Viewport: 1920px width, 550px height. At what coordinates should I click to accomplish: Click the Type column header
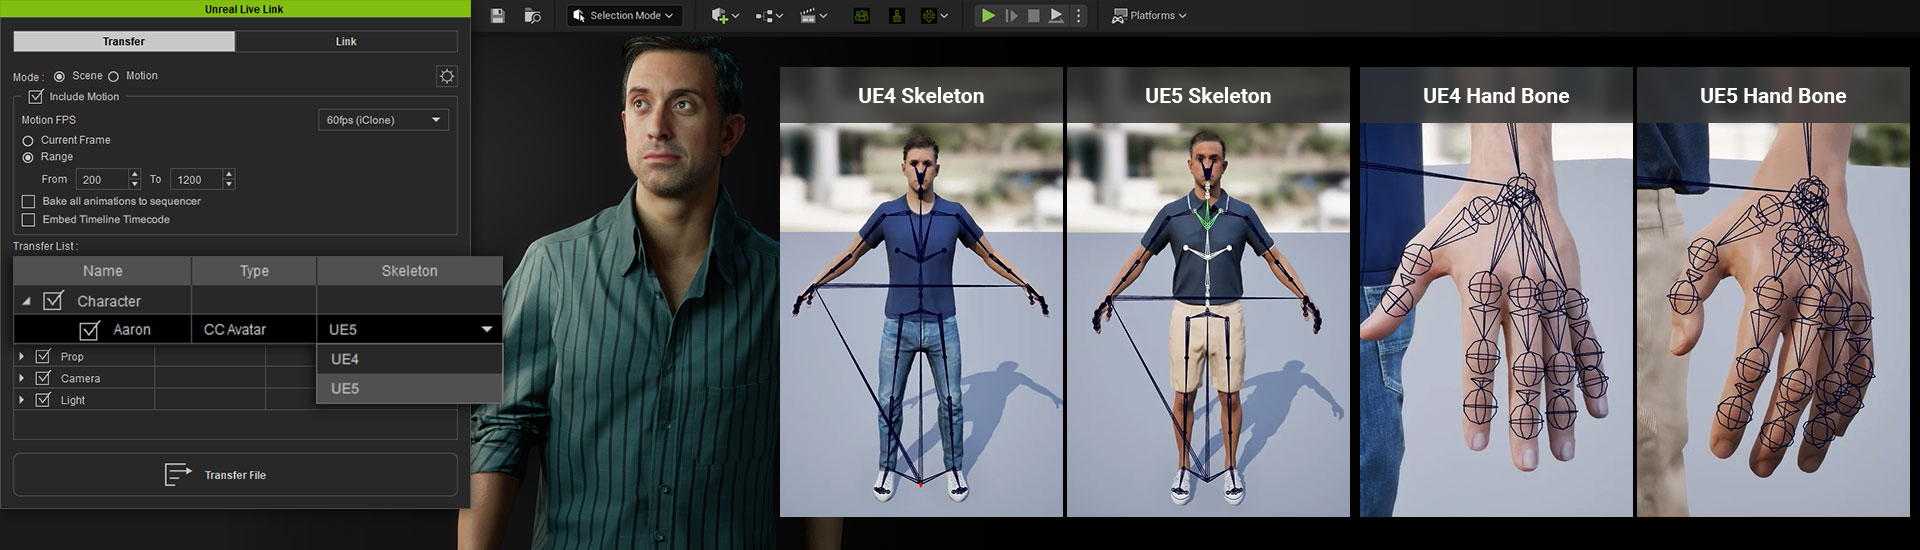[254, 271]
